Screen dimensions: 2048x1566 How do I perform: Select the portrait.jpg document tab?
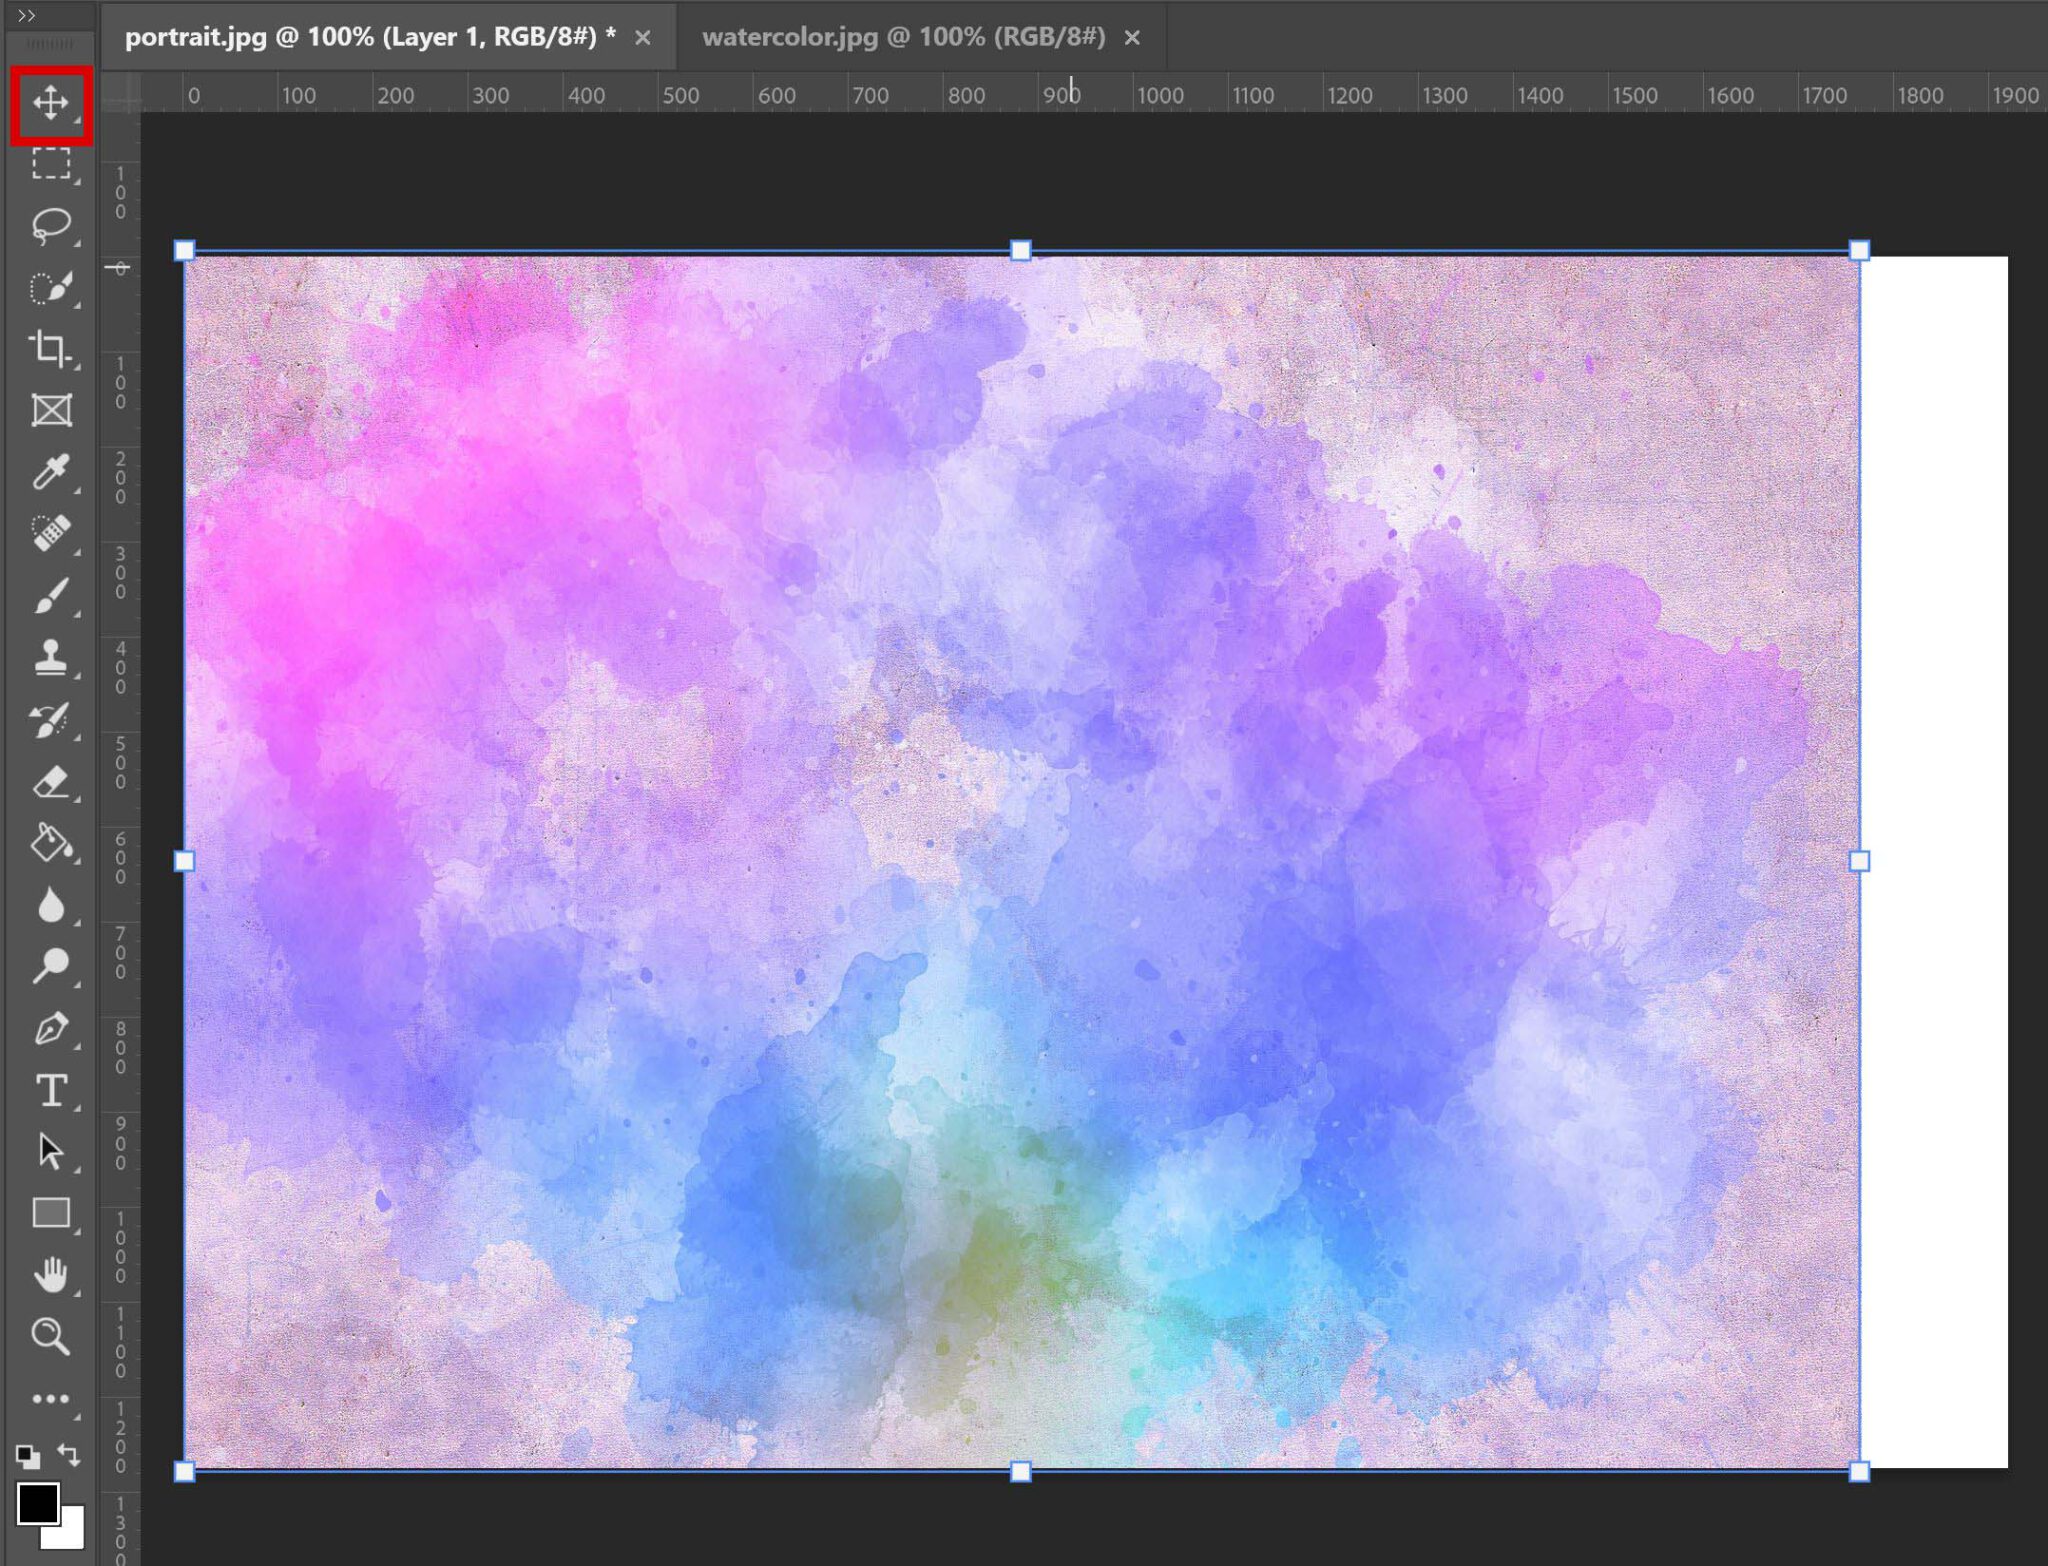tap(370, 37)
